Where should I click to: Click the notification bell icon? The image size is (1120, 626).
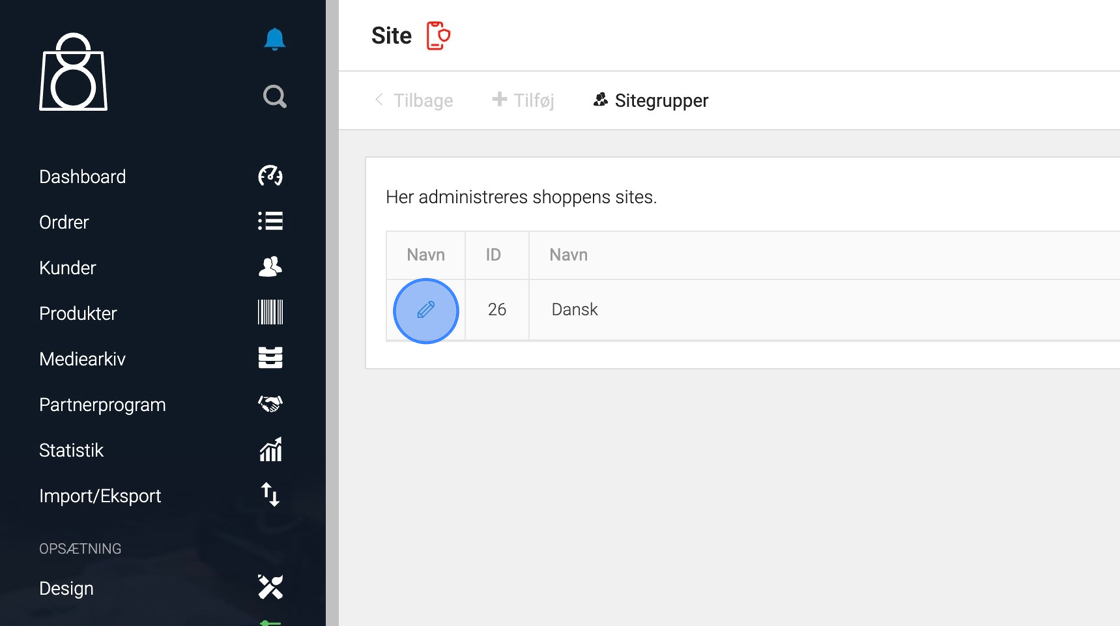(274, 39)
